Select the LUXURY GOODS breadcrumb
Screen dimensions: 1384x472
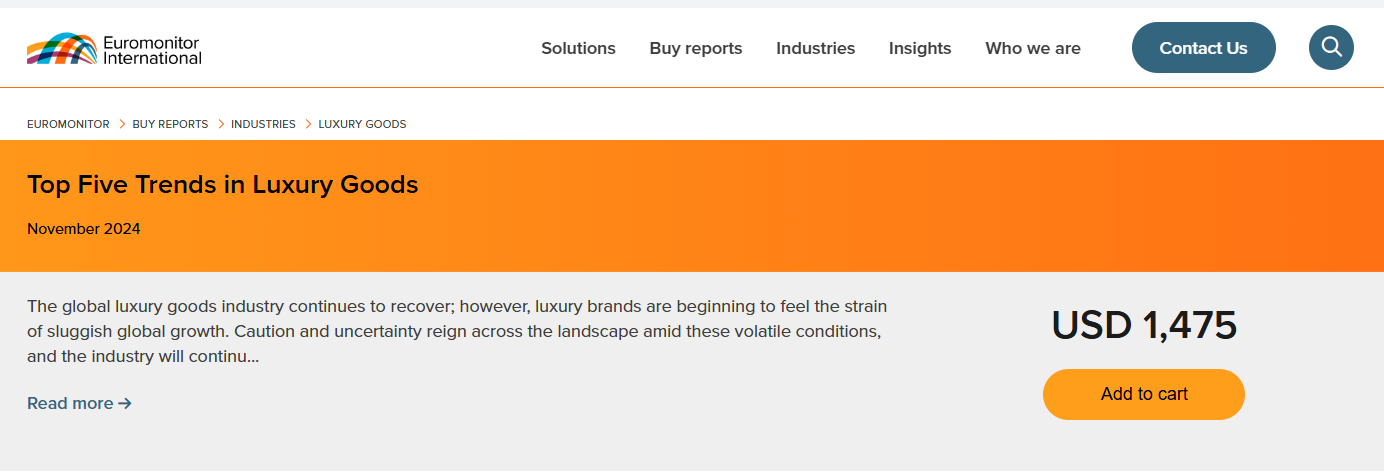pos(362,124)
